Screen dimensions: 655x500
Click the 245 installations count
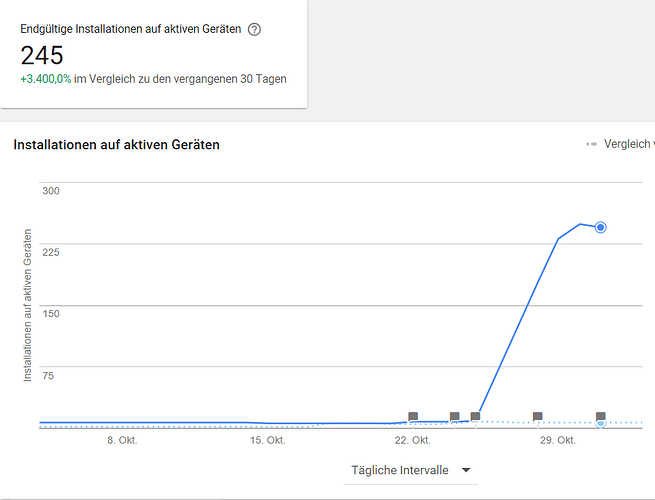tap(42, 55)
